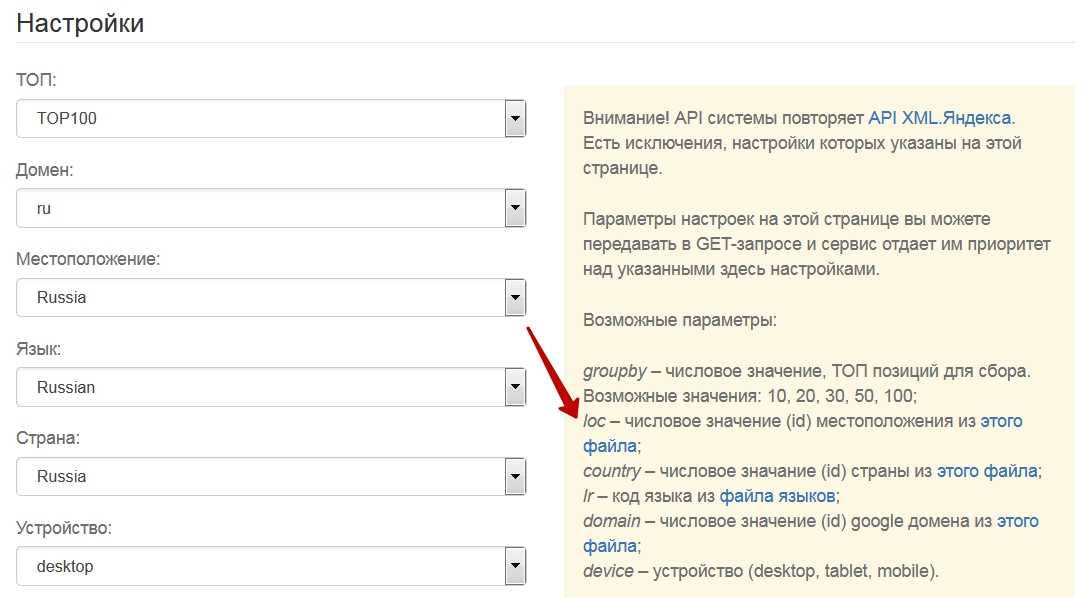This screenshot has width=1088, height=598.
Task: Expand the Язык dropdown showing Russian
Action: [270, 387]
